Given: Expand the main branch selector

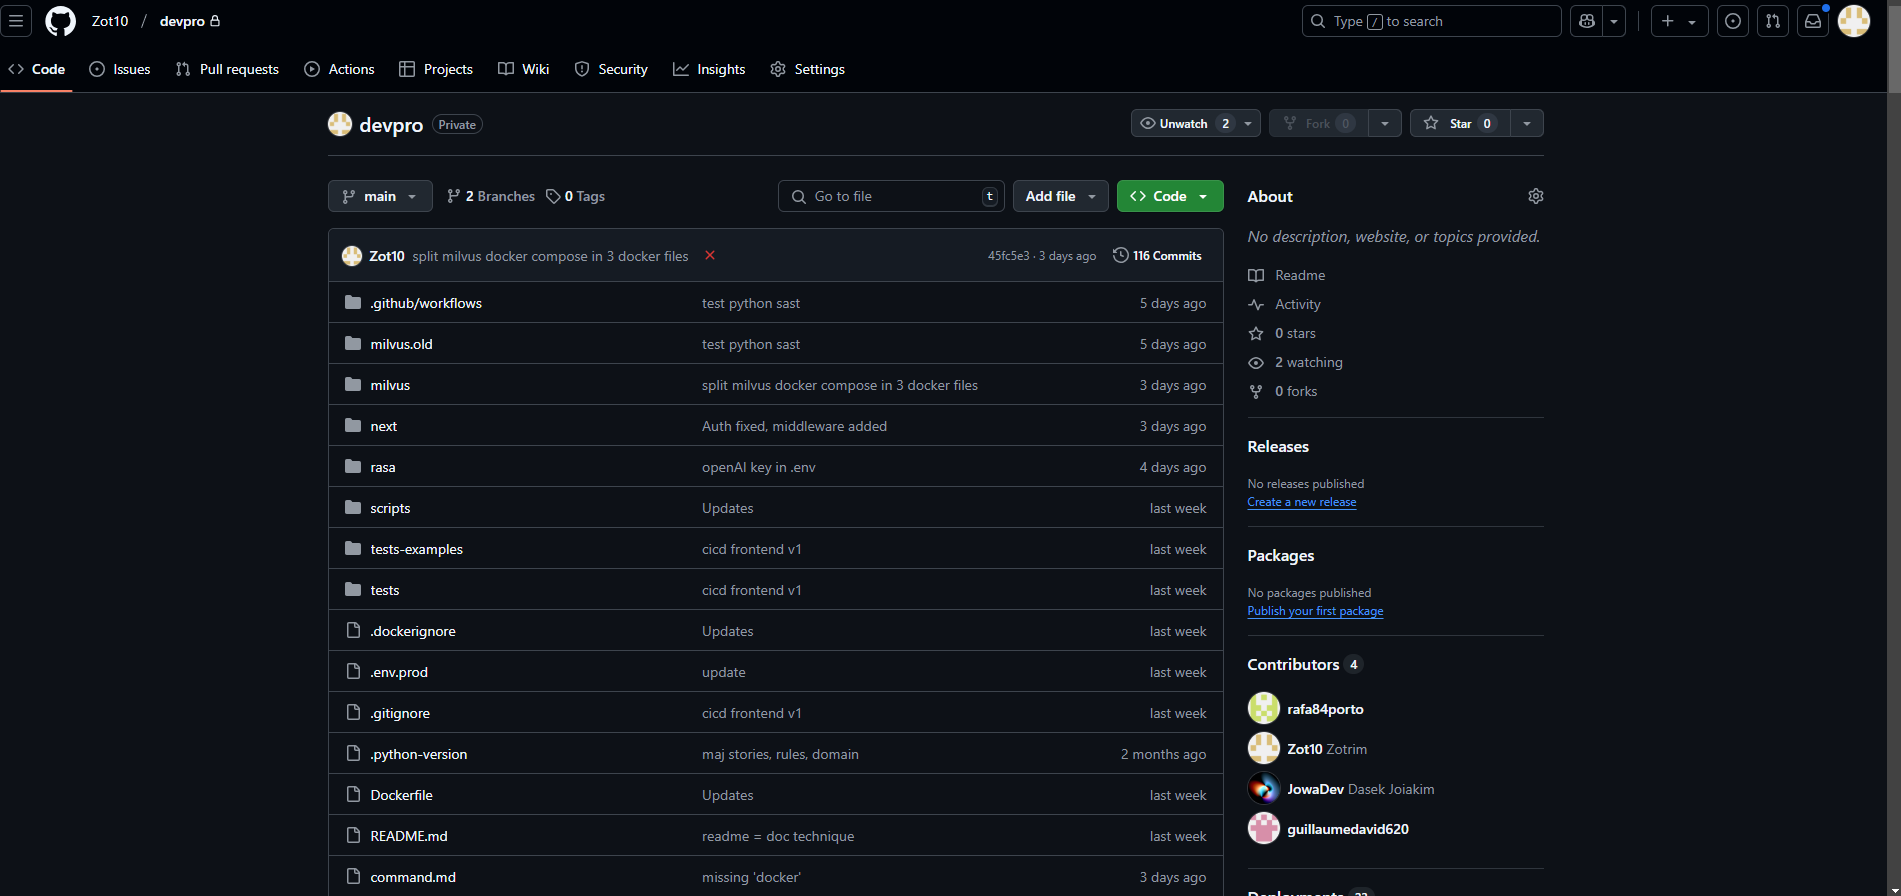Looking at the screenshot, I should pos(380,196).
